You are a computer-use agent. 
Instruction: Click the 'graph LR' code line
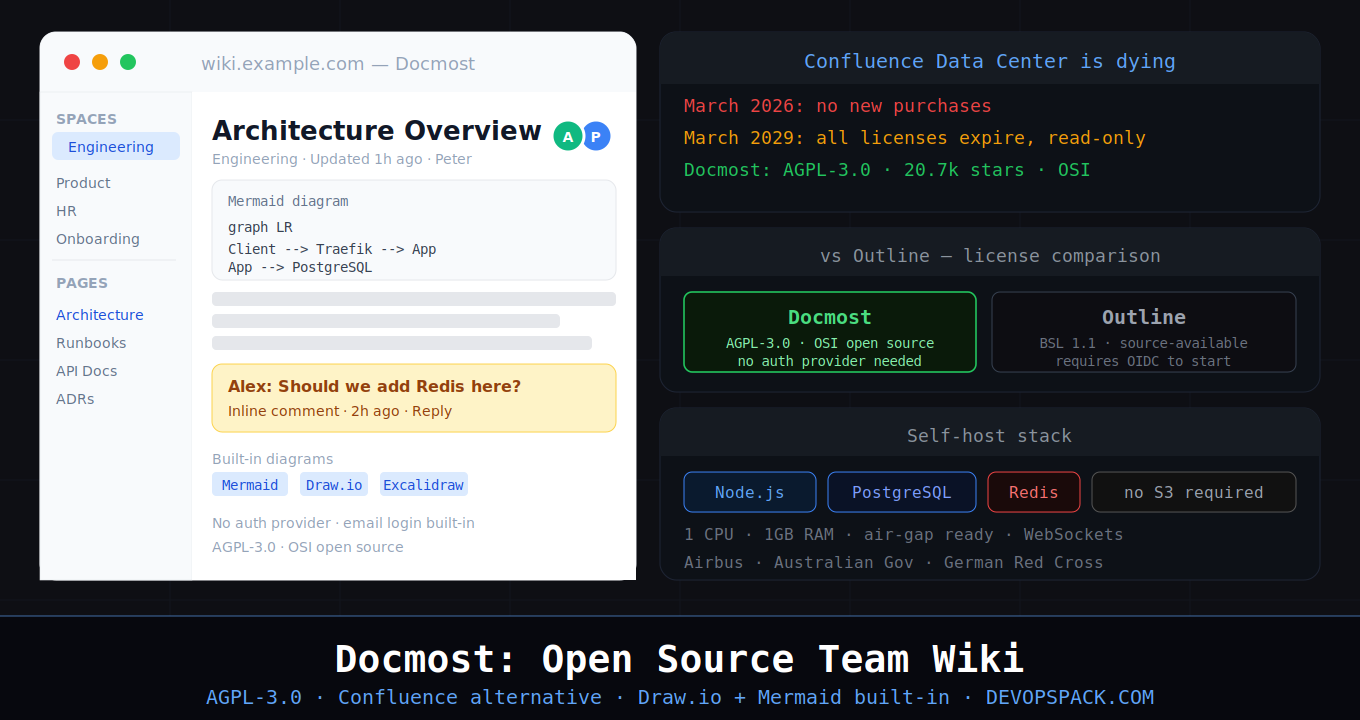point(260,227)
